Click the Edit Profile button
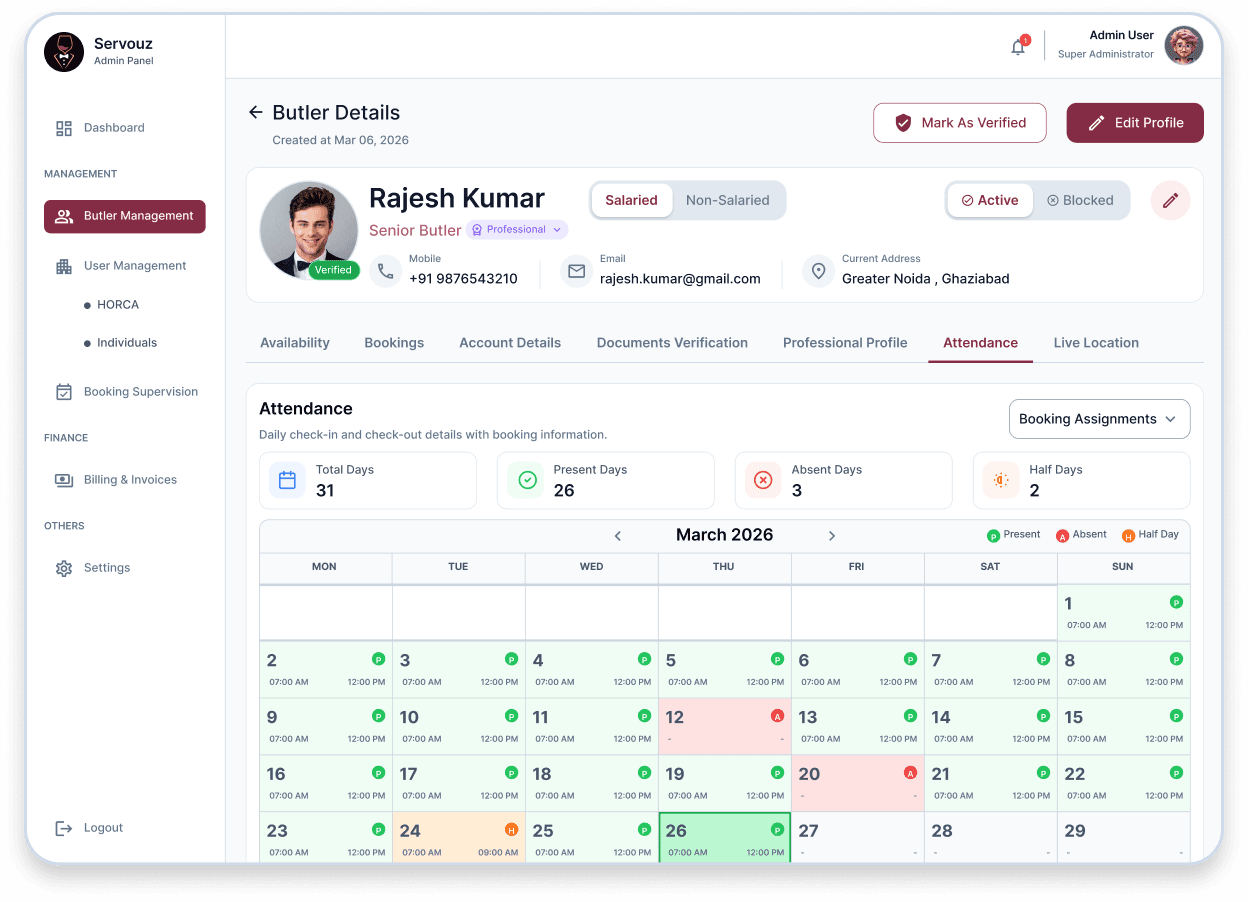 [x=1135, y=123]
